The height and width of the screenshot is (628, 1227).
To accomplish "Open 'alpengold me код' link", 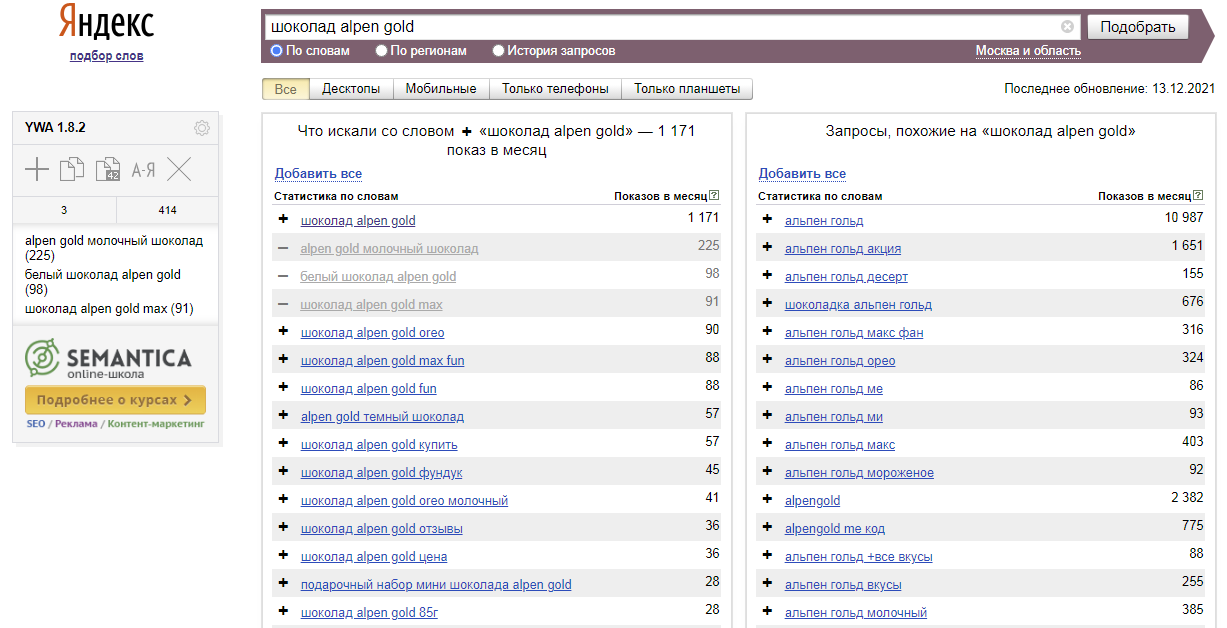I will 835,529.
